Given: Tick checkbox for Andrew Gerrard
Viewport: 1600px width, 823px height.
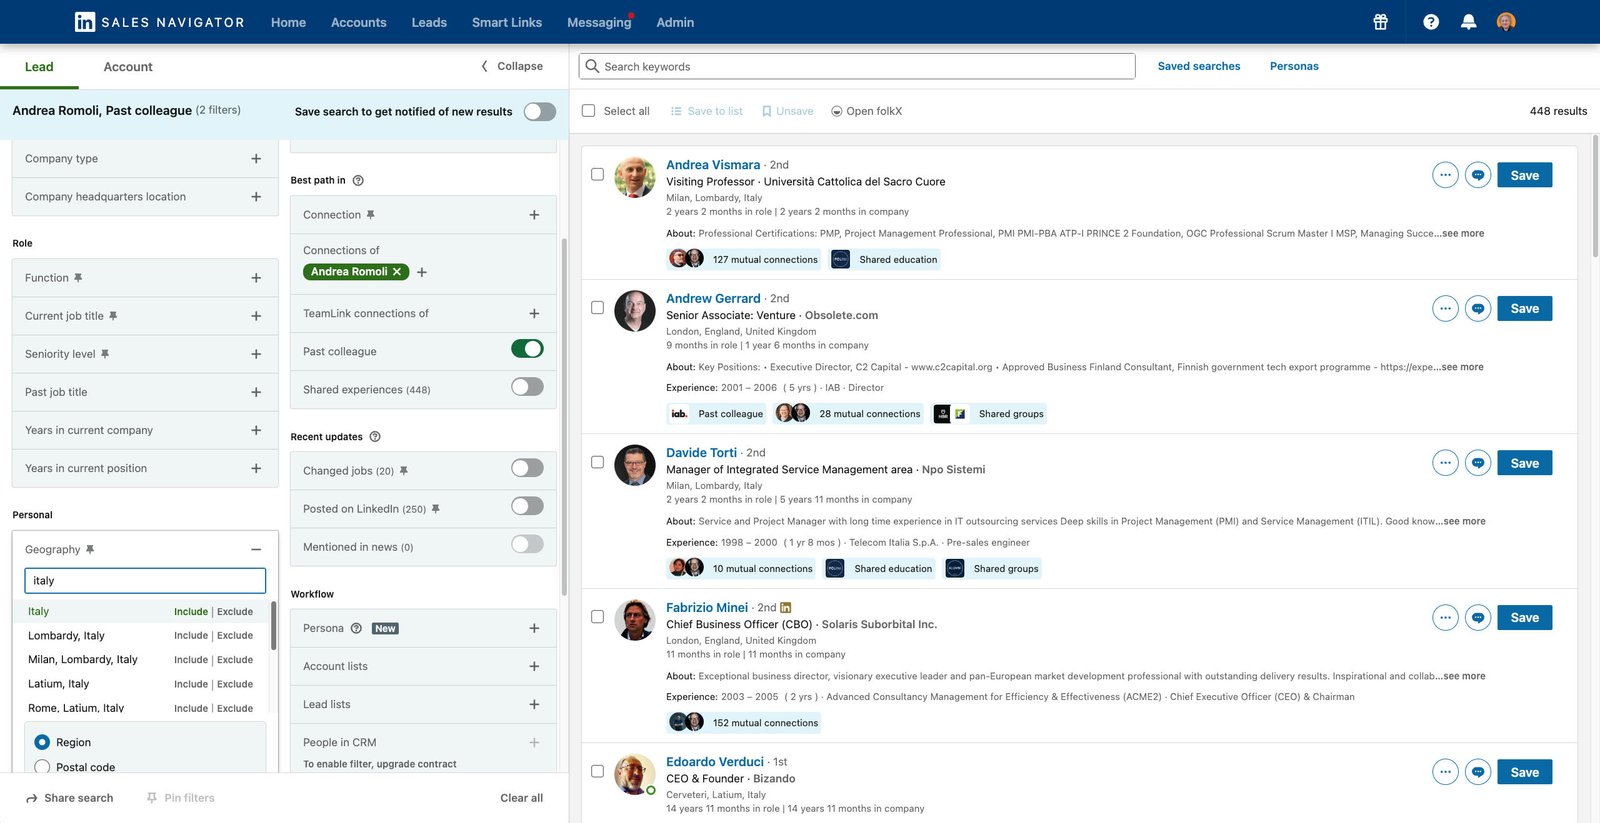Looking at the screenshot, I should pyautogui.click(x=597, y=308).
